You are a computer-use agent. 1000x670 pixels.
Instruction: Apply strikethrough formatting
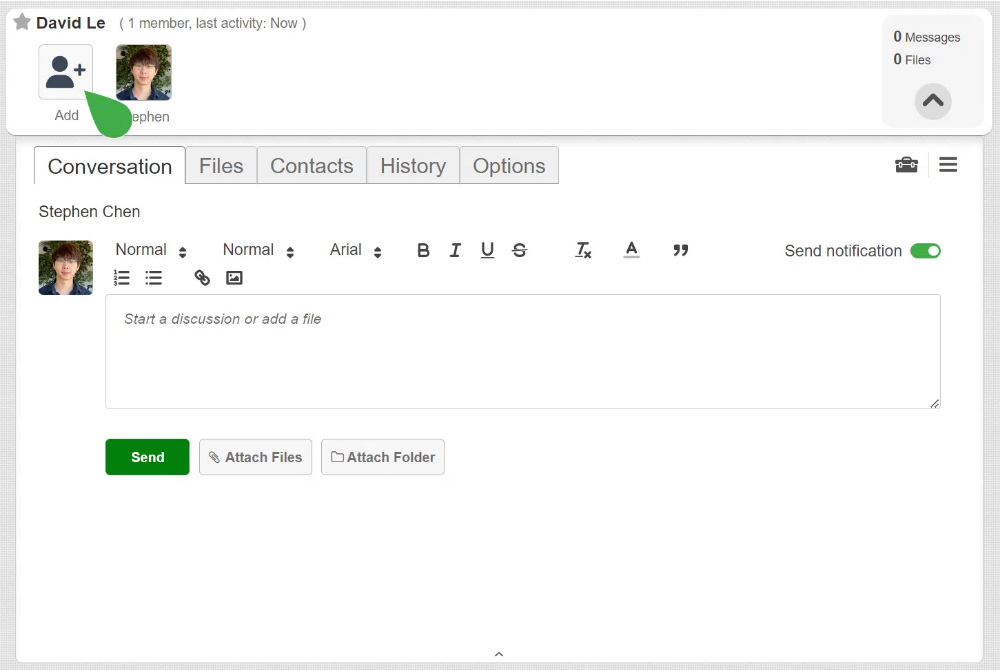tap(520, 251)
